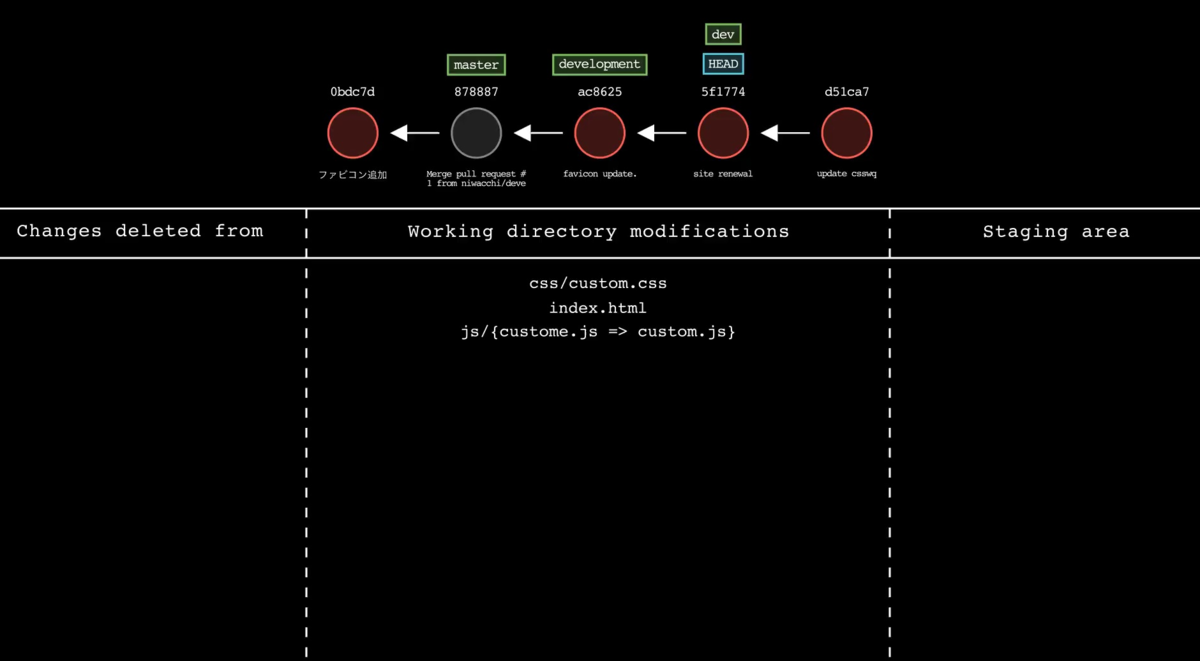Viewport: 1200px width, 661px height.
Task: Expand the development branch label
Action: click(599, 64)
